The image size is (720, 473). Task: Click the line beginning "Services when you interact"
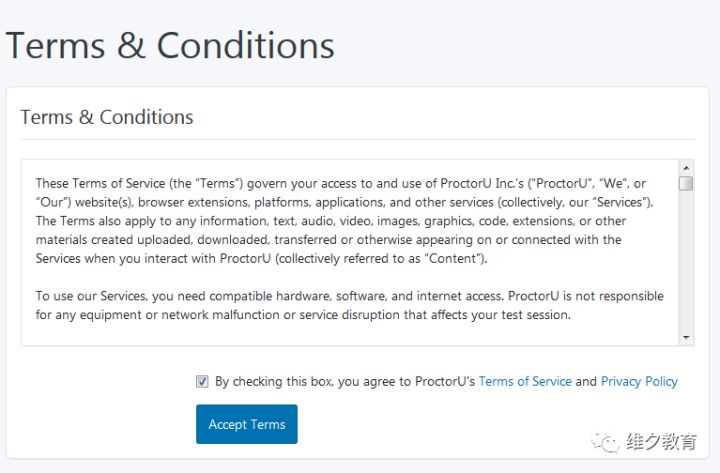[261, 258]
